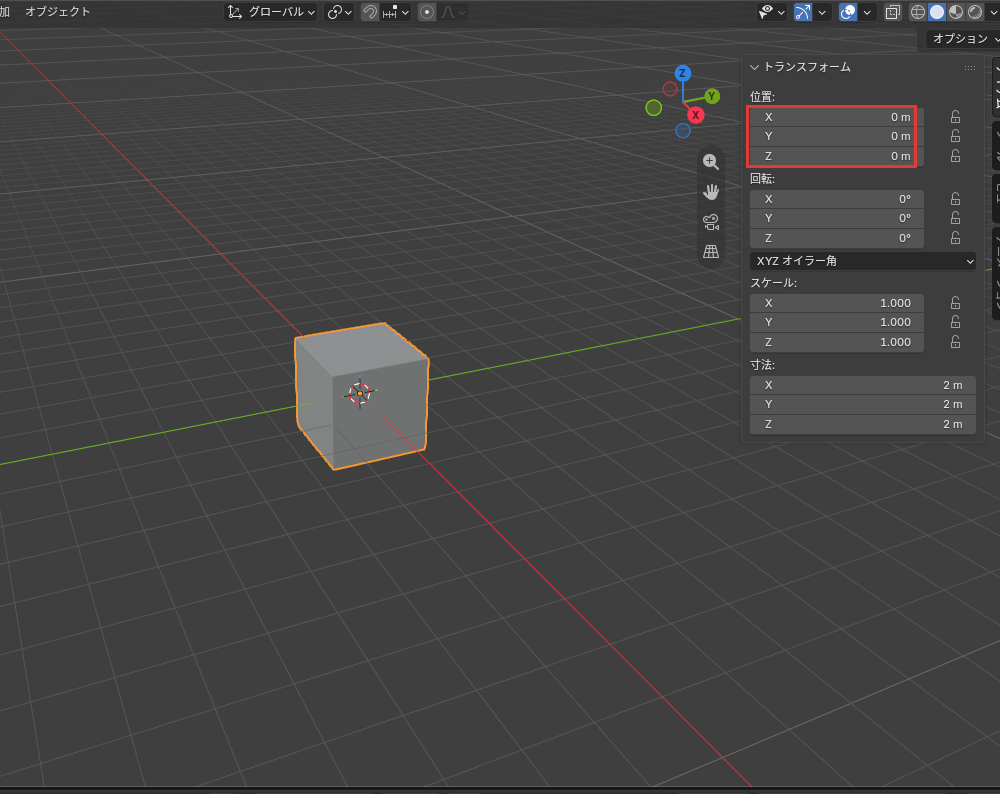Click the トランスフォーム panel drag handle

click(x=969, y=68)
